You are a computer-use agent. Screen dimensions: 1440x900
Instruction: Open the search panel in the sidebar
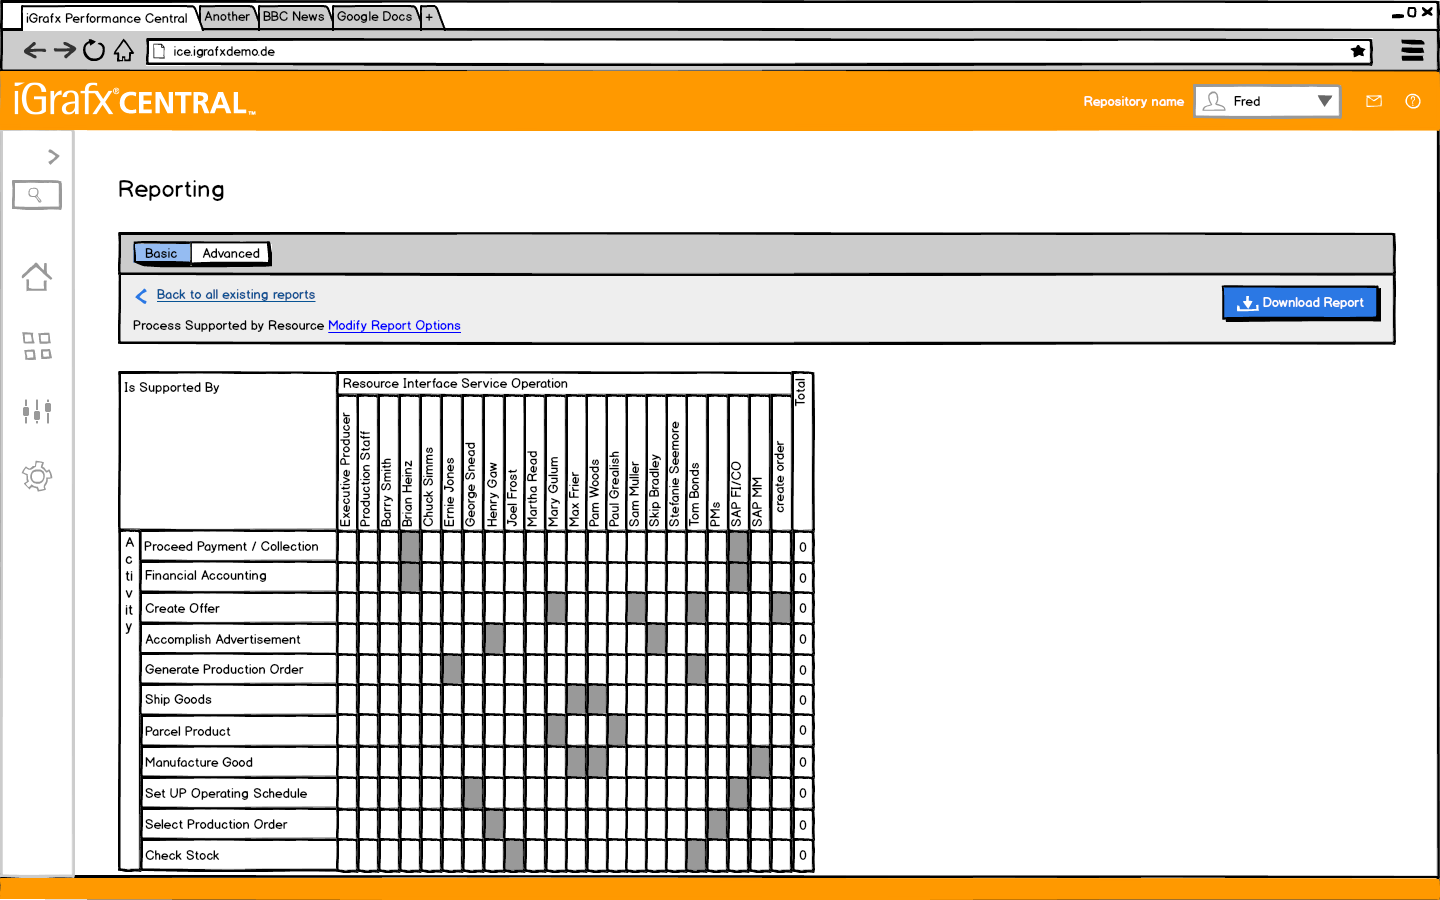pos(36,195)
